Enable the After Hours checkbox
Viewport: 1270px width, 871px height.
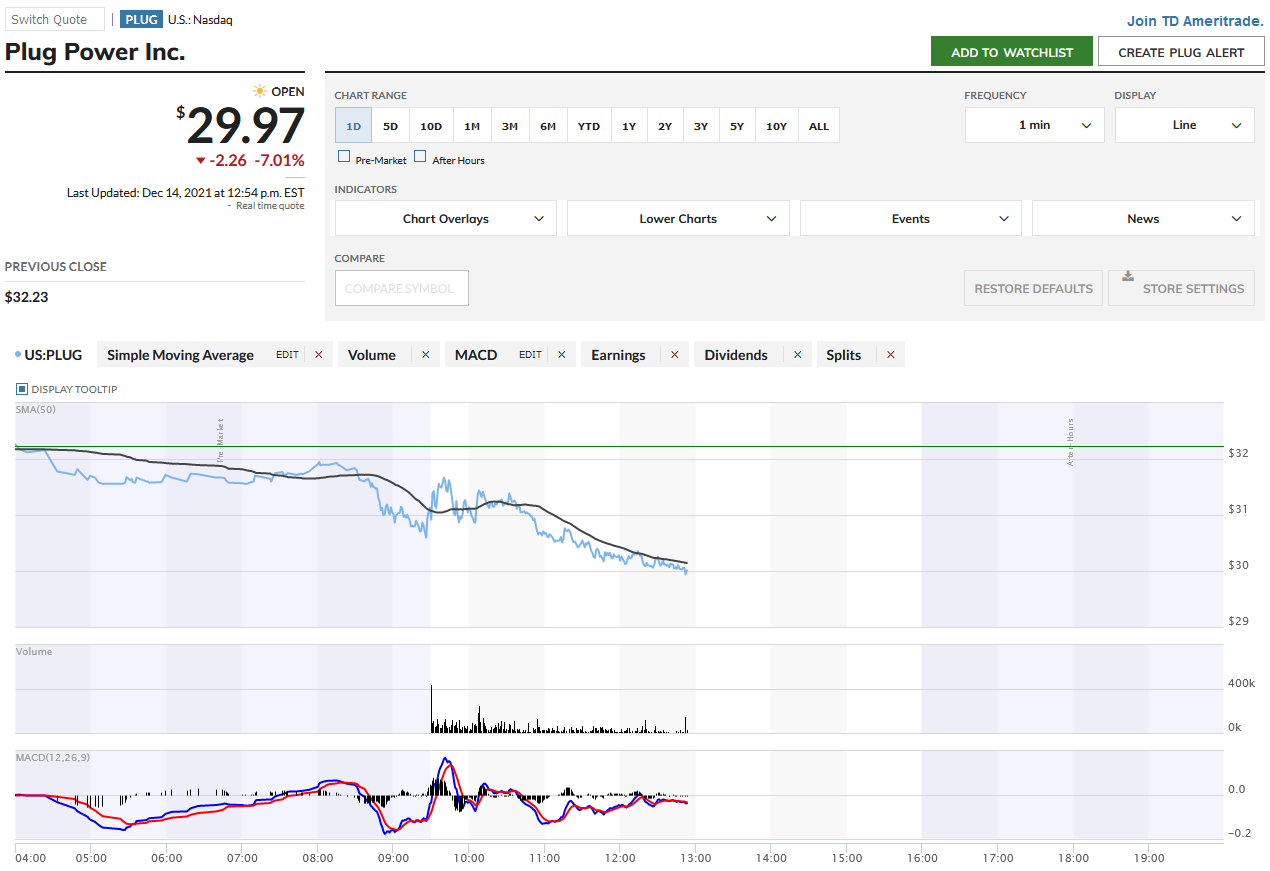point(420,157)
